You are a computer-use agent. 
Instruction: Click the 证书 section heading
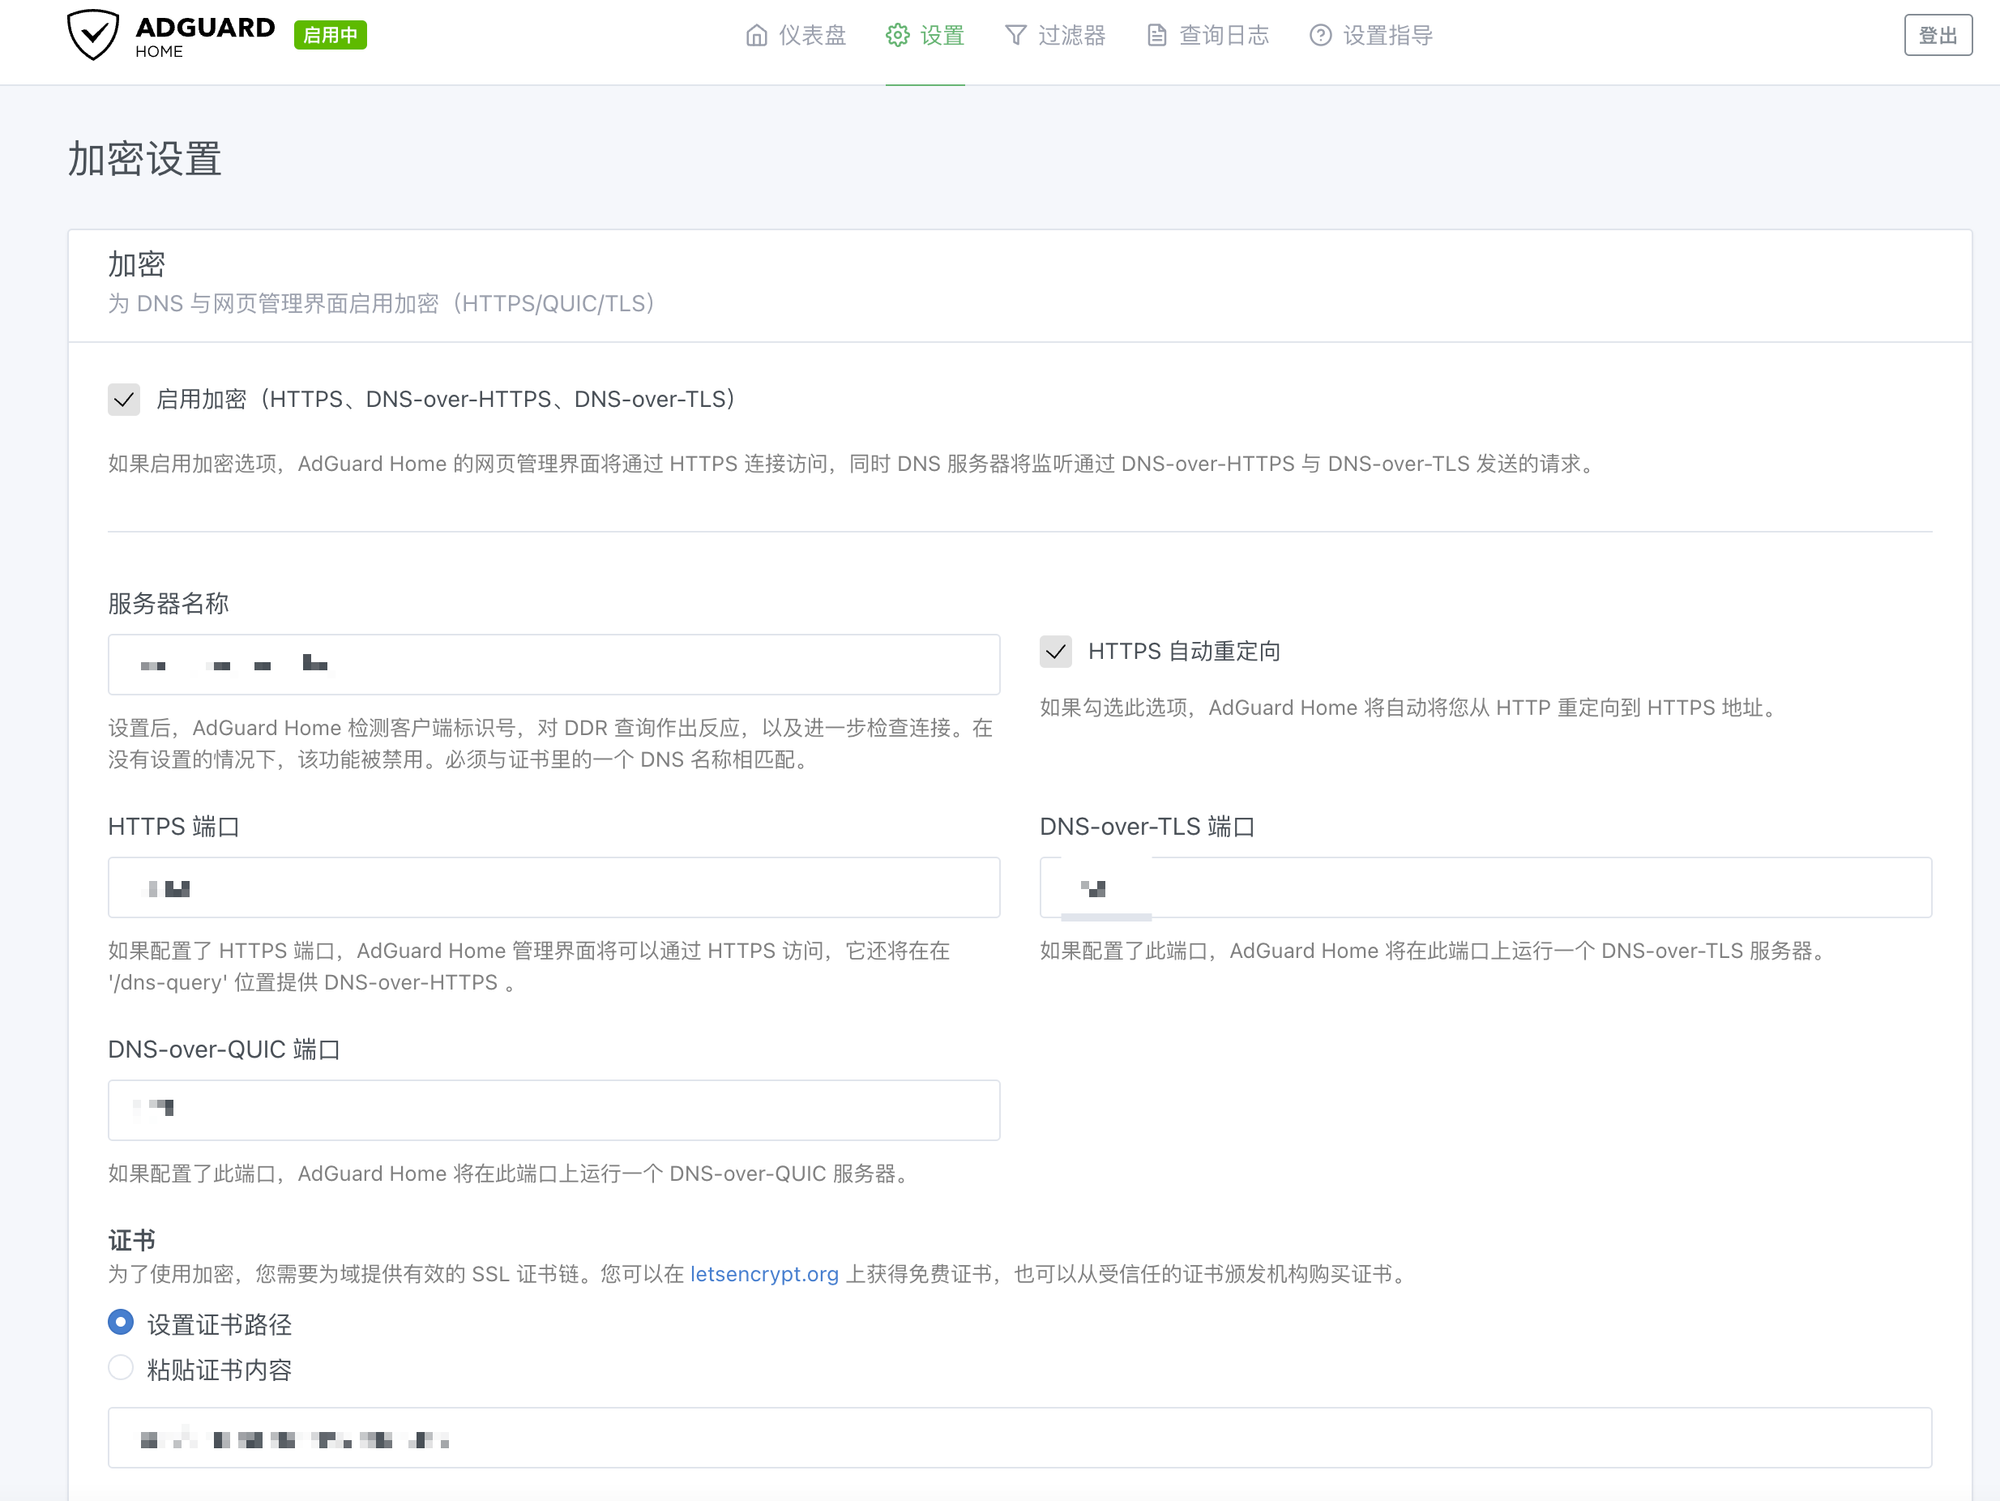pyautogui.click(x=132, y=1241)
